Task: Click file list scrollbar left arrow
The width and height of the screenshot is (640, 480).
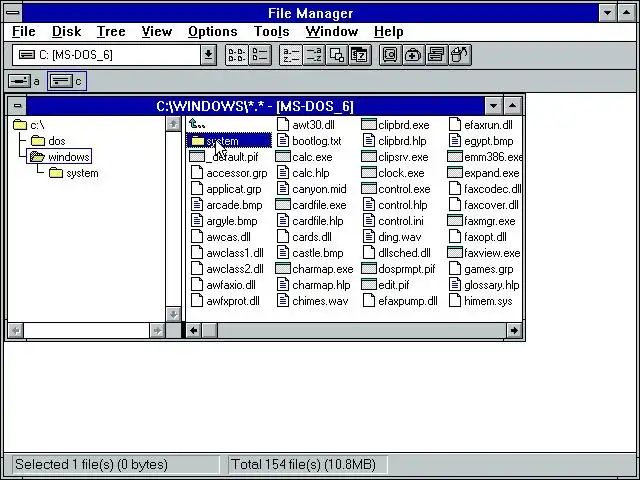Action: click(194, 330)
